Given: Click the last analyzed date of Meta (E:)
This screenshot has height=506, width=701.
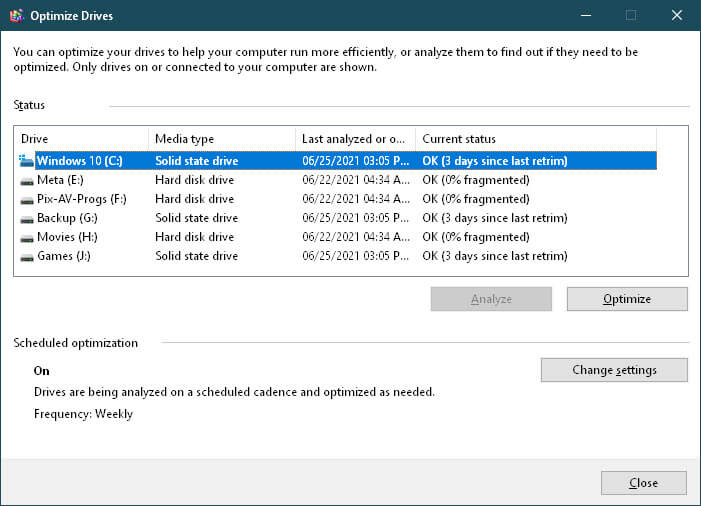Looking at the screenshot, I should click(356, 180).
